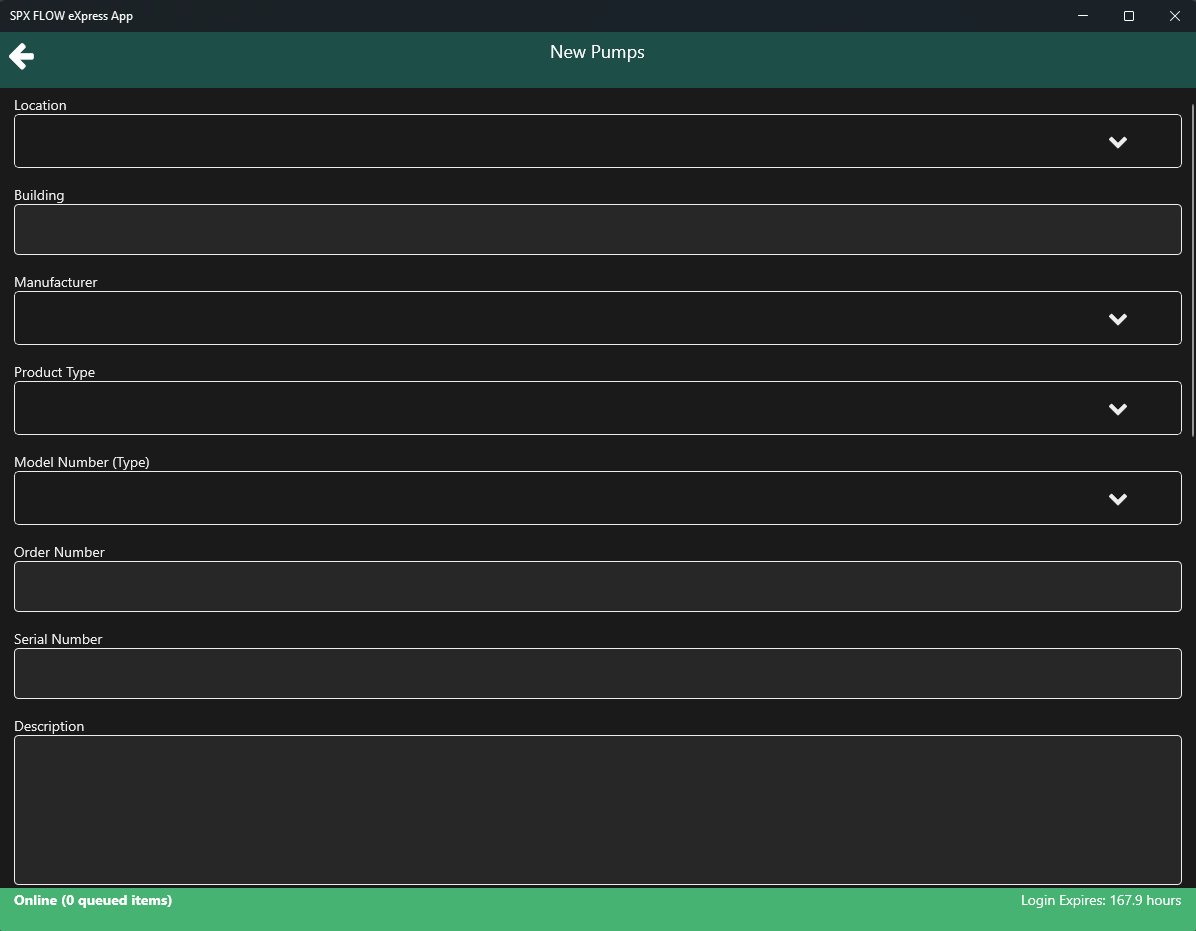Minimize the SPX FLOW eXpress App window

tap(1082, 16)
